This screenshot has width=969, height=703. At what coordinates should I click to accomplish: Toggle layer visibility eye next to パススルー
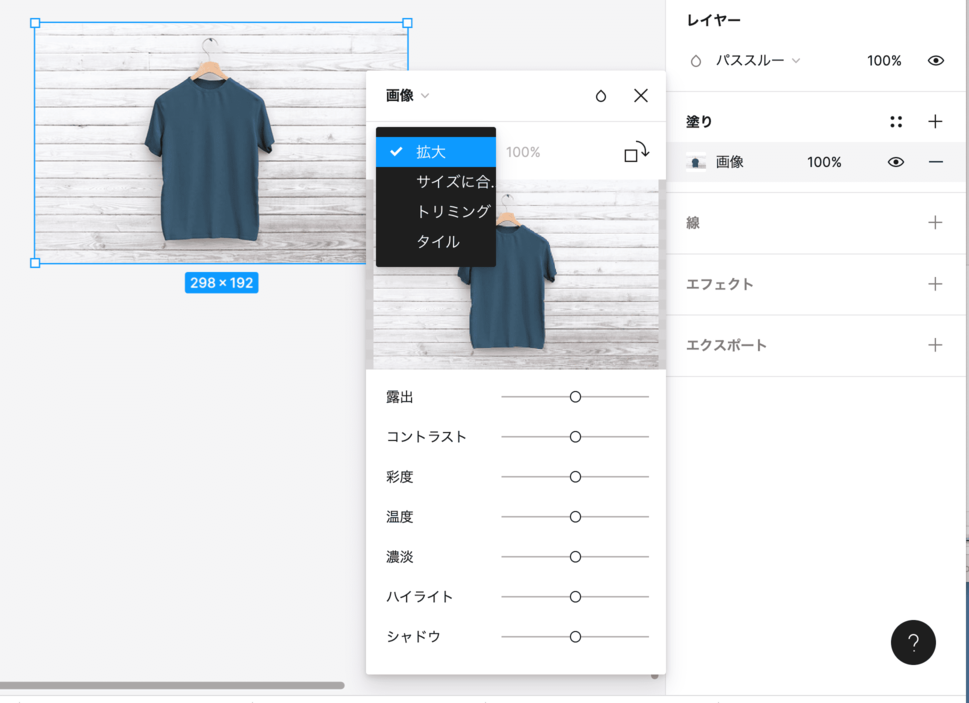(x=935, y=61)
